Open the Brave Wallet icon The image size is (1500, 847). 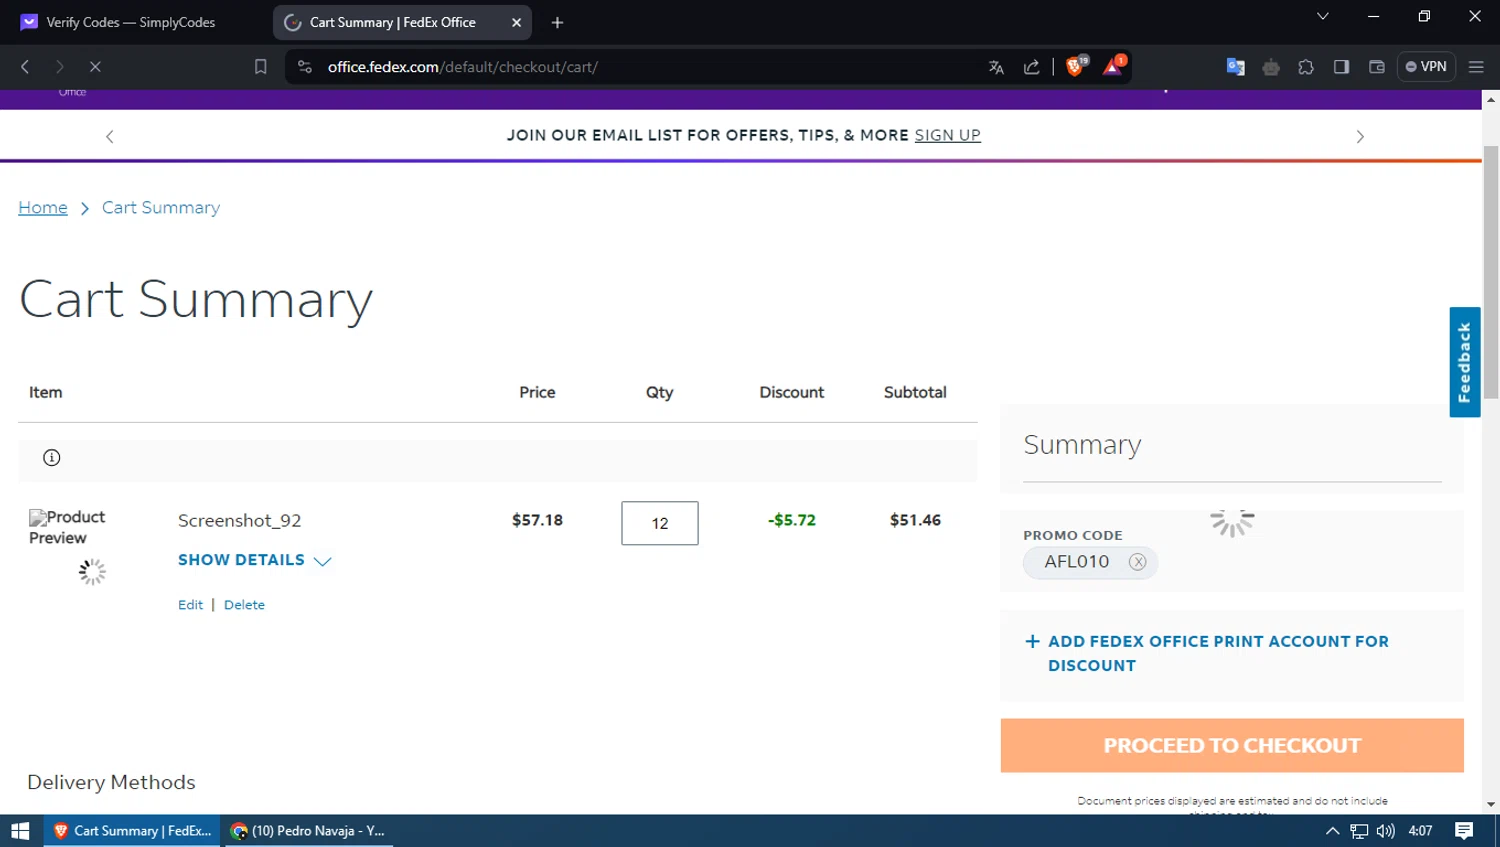(x=1376, y=67)
